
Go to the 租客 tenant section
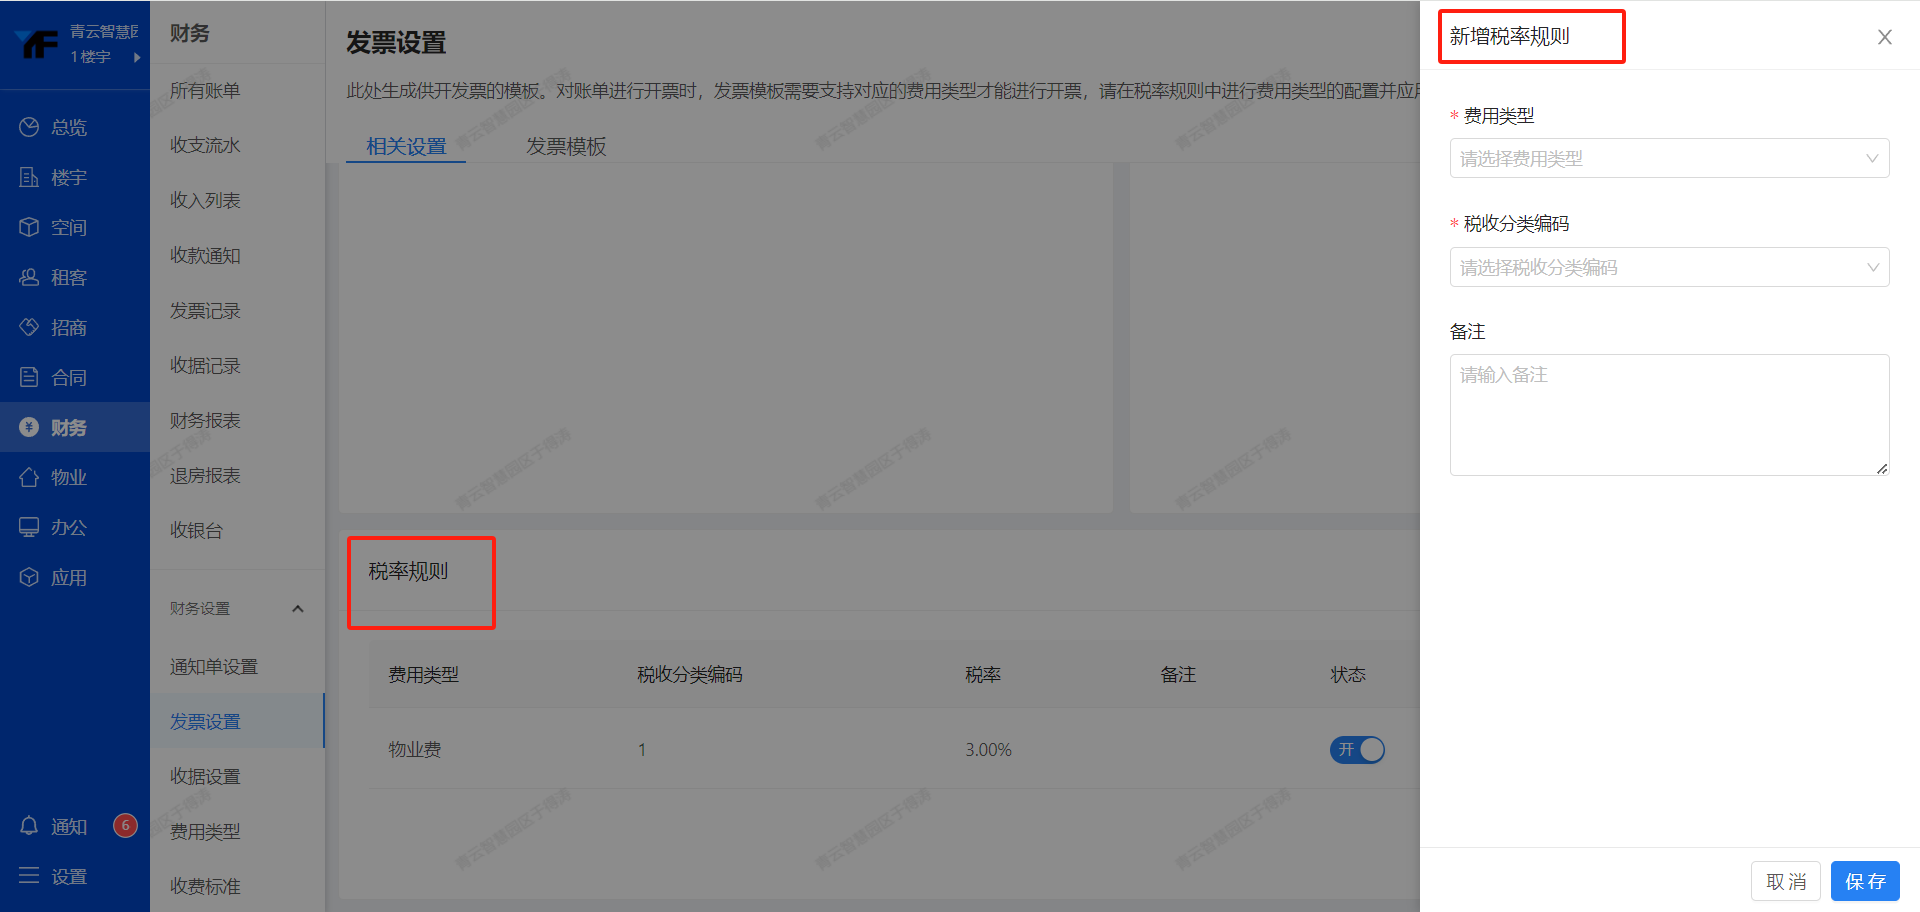coord(60,277)
